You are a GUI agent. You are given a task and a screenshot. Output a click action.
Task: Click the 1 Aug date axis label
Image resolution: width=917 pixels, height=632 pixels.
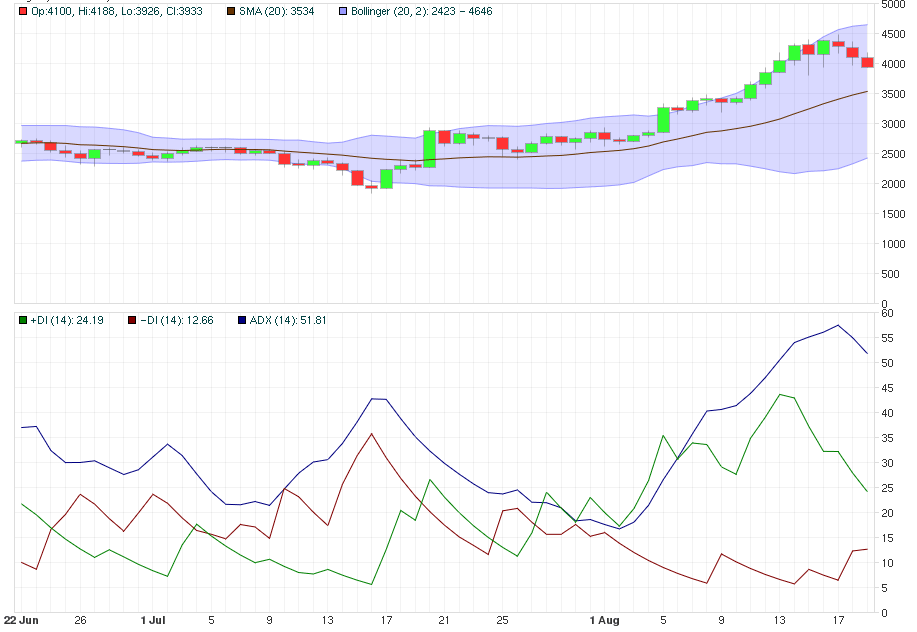pyautogui.click(x=604, y=621)
